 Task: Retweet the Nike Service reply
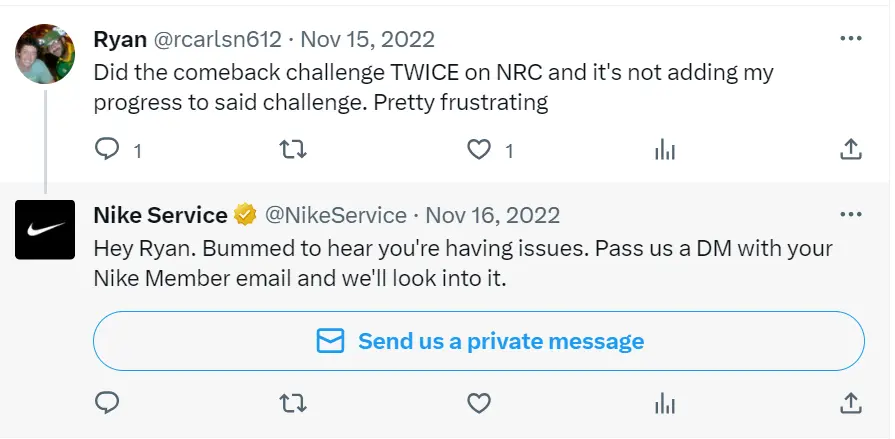pyautogui.click(x=292, y=403)
